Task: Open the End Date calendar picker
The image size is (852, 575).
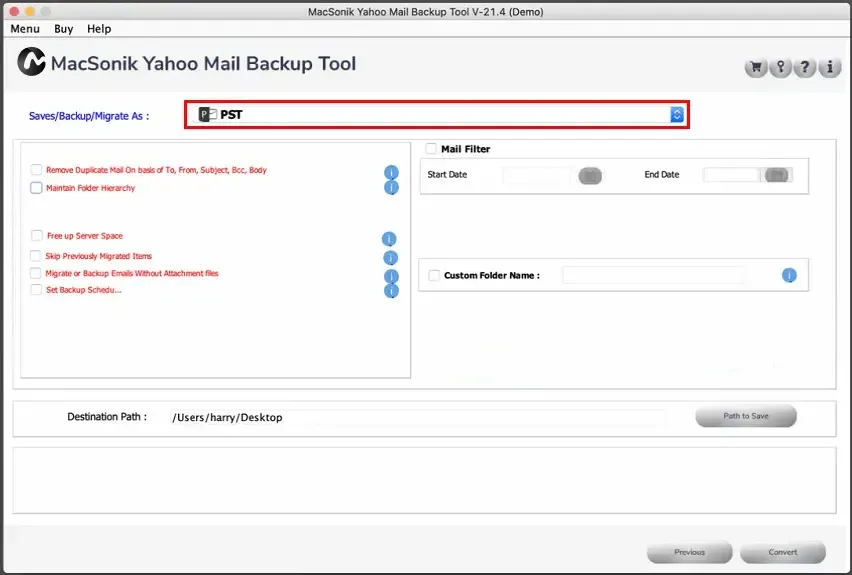Action: click(776, 175)
